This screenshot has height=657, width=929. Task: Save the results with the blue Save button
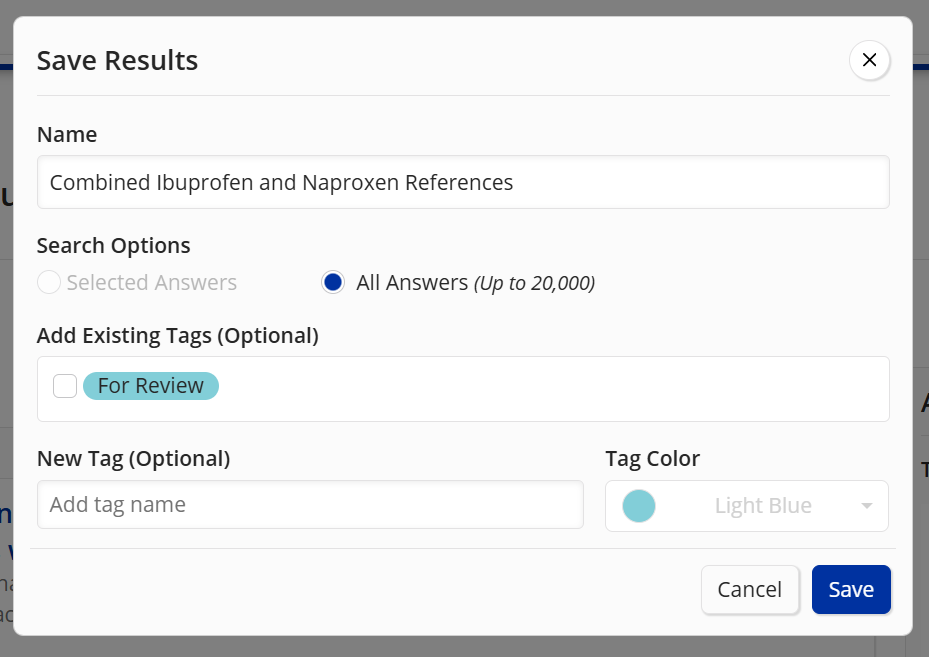(851, 589)
